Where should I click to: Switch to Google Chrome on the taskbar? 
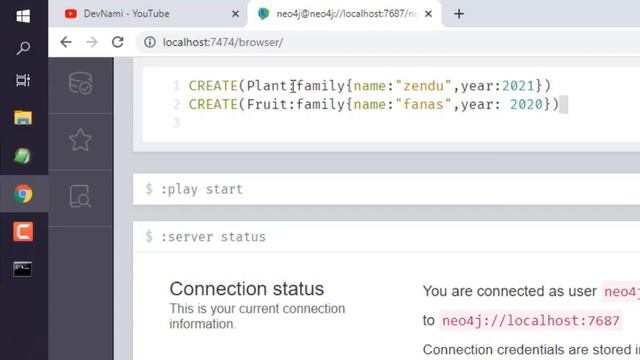coord(23,194)
